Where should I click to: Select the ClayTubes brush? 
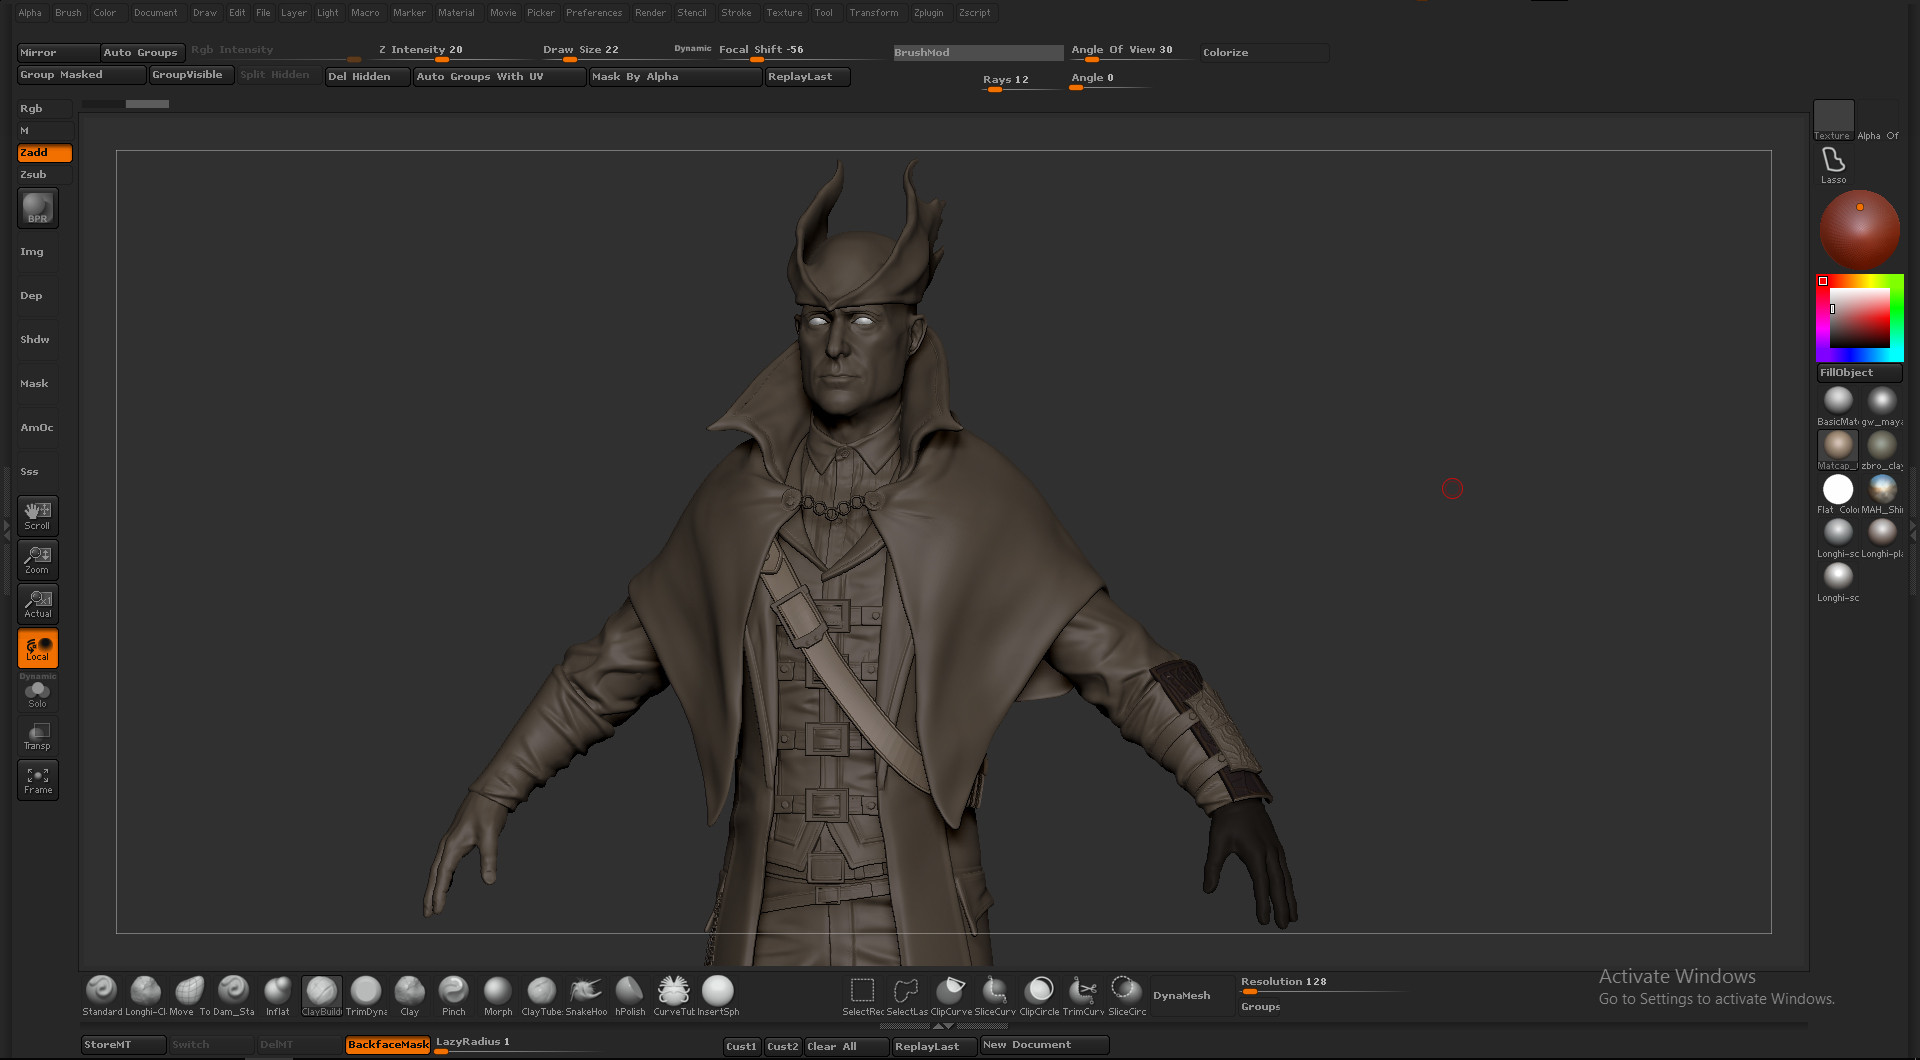pyautogui.click(x=541, y=995)
